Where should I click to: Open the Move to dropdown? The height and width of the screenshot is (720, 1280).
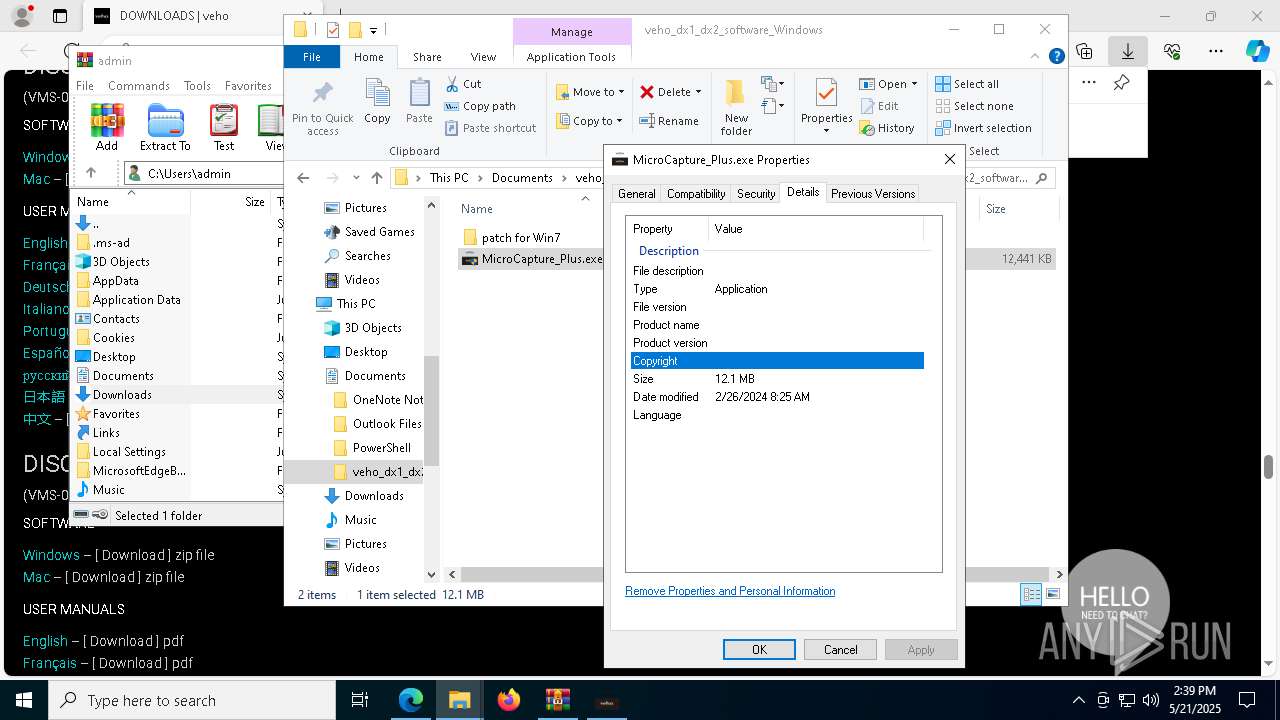click(x=590, y=92)
